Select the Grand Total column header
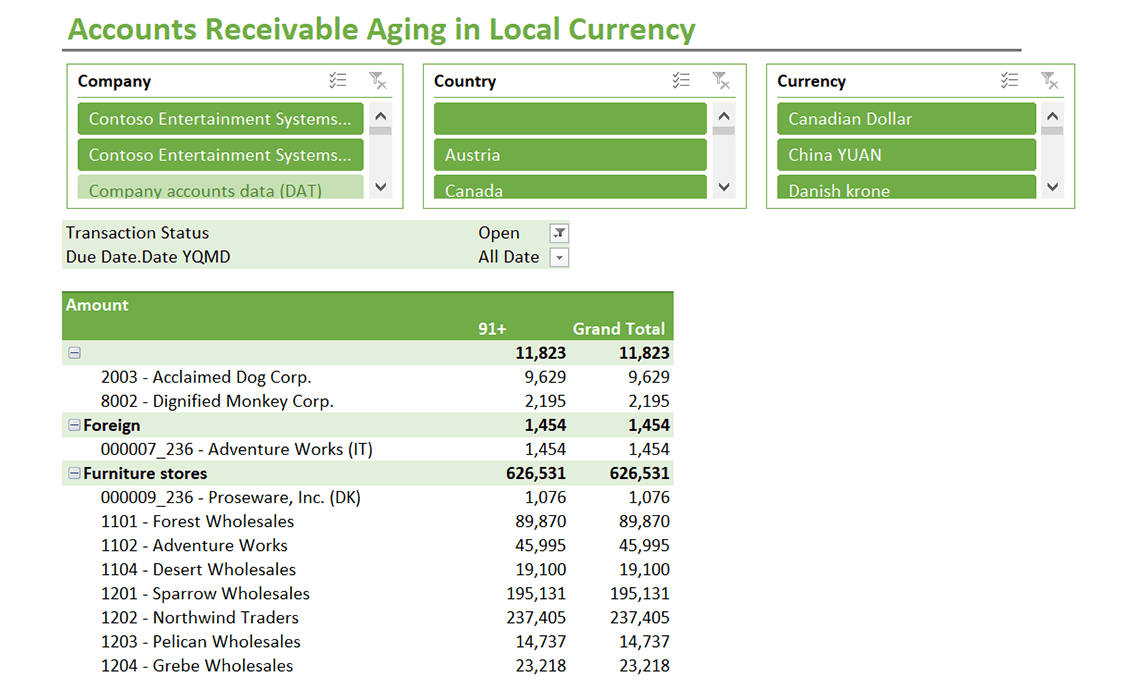The image size is (1140, 687). tap(619, 329)
